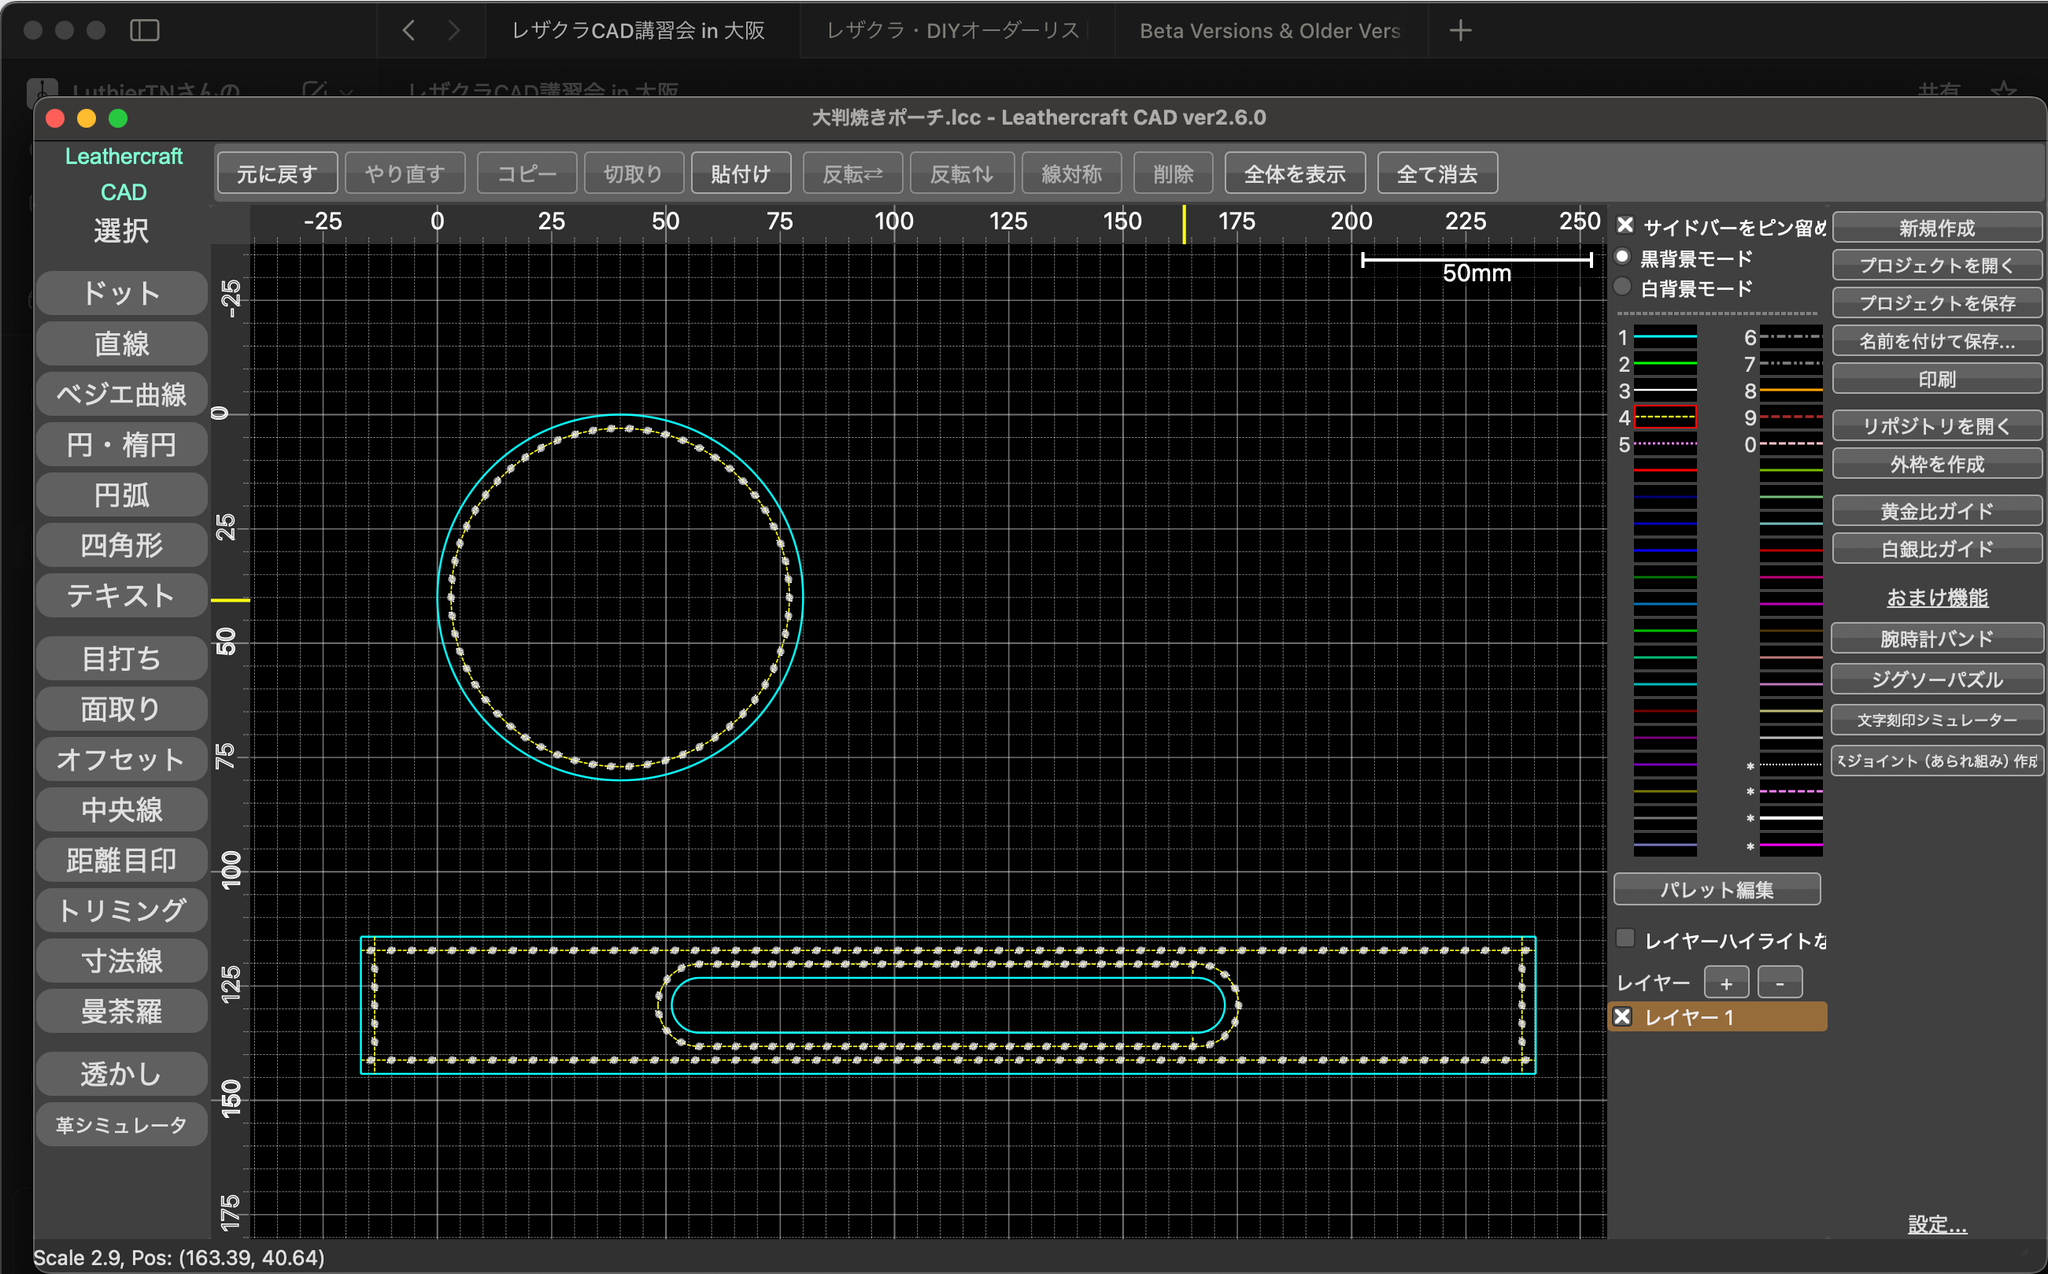Switch to レザクラ・DIYオーダーリス tab
The width and height of the screenshot is (2048, 1274).
(951, 30)
